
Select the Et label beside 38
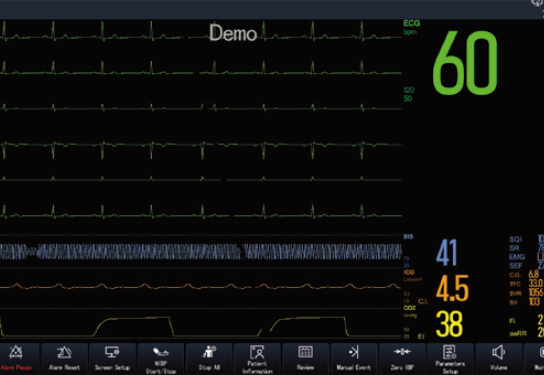click(421, 336)
